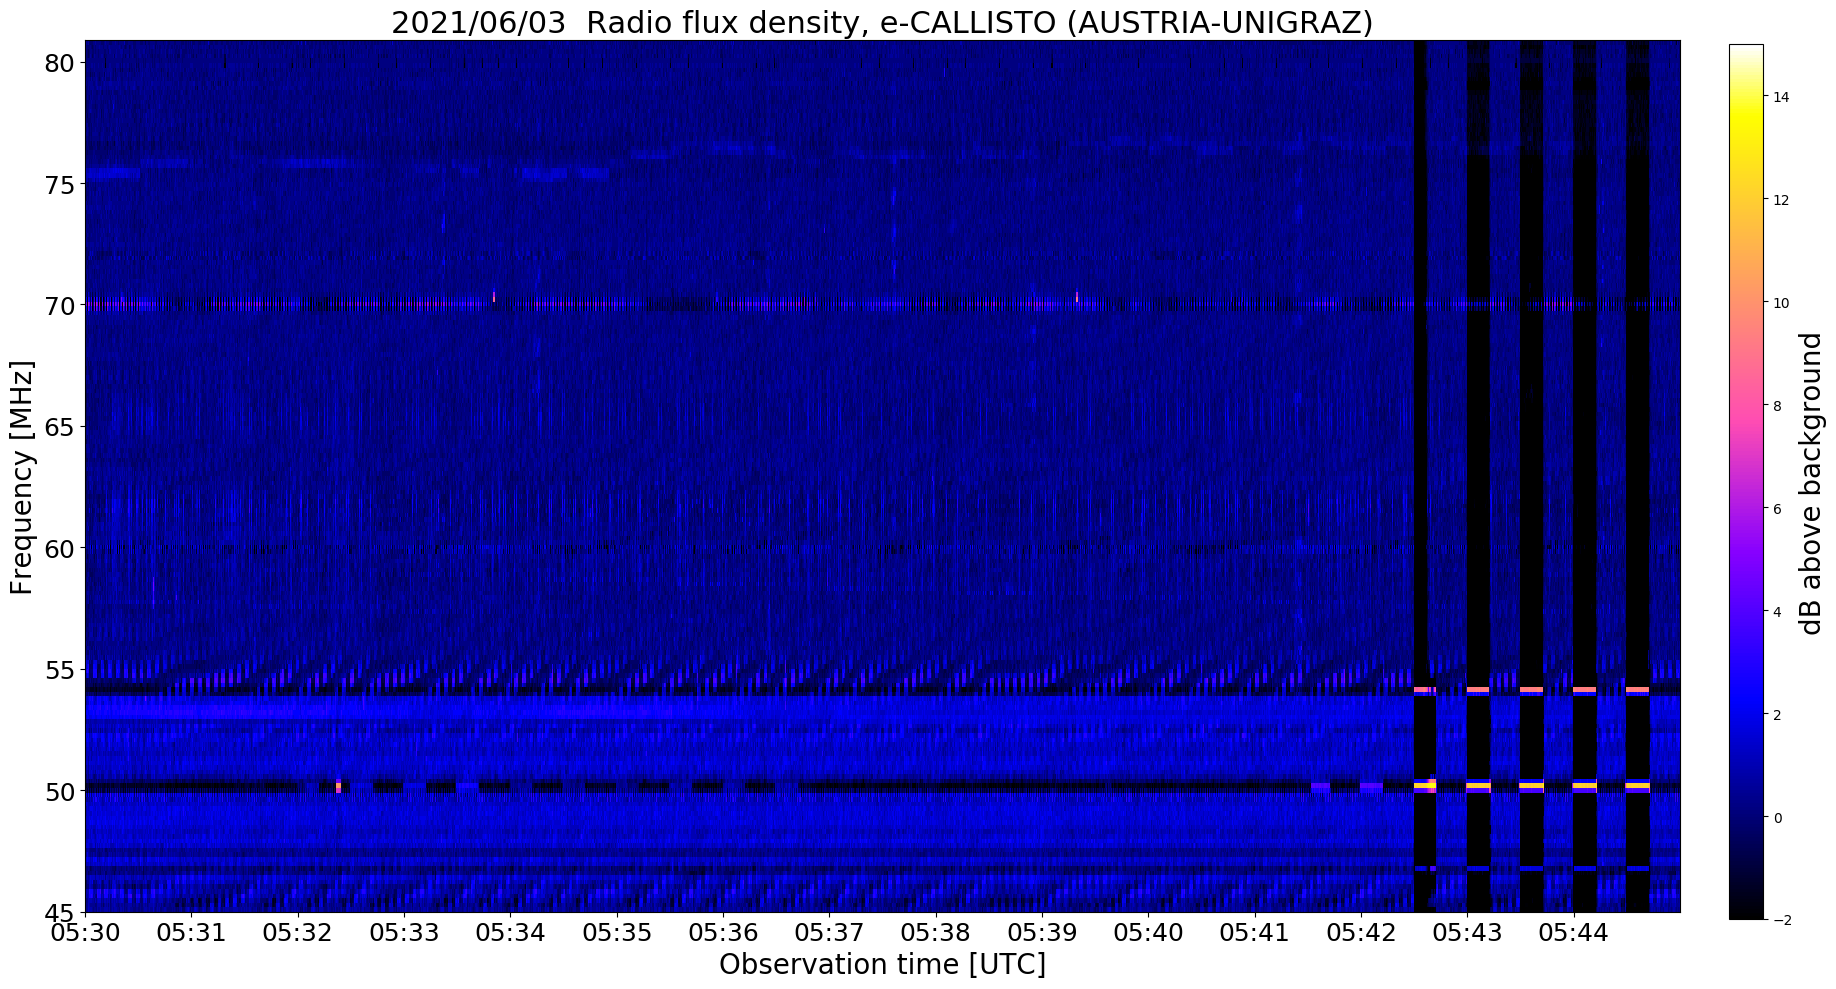Click the colorbar tick label 0
The height and width of the screenshot is (989, 1836).
[1777, 818]
